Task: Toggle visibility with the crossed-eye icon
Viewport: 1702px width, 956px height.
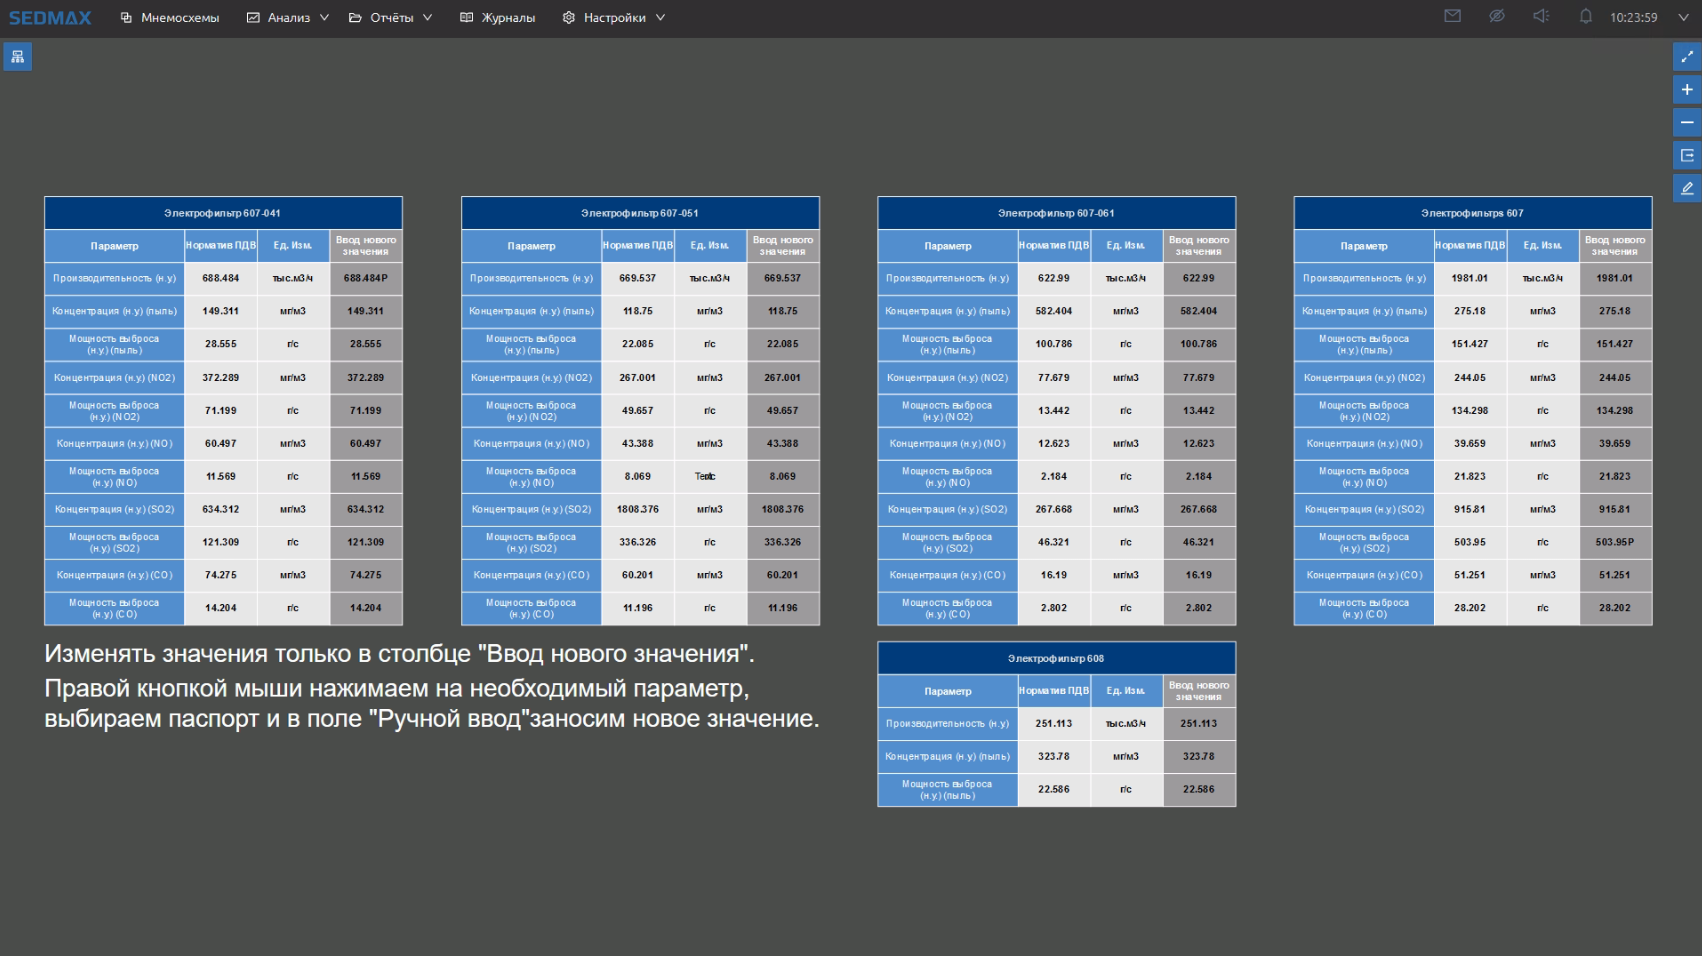Action: pyautogui.click(x=1496, y=16)
